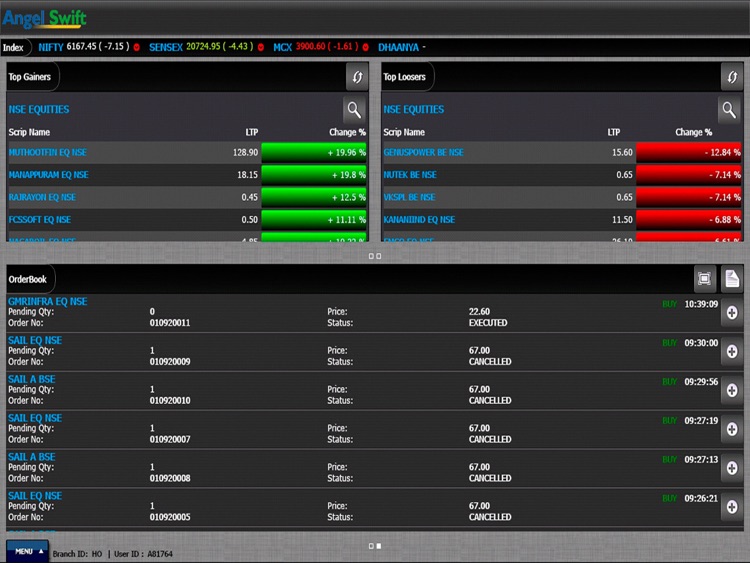This screenshot has width=750, height=563.
Task: Click the User ID A81764 text
Action: [143, 554]
